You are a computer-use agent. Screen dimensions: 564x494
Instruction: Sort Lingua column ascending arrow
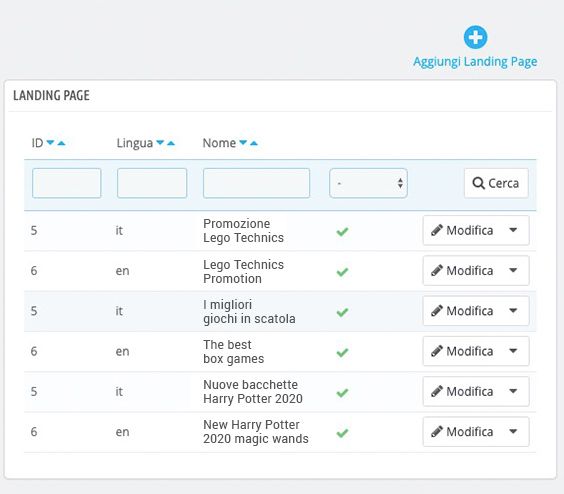pyautogui.click(x=171, y=143)
